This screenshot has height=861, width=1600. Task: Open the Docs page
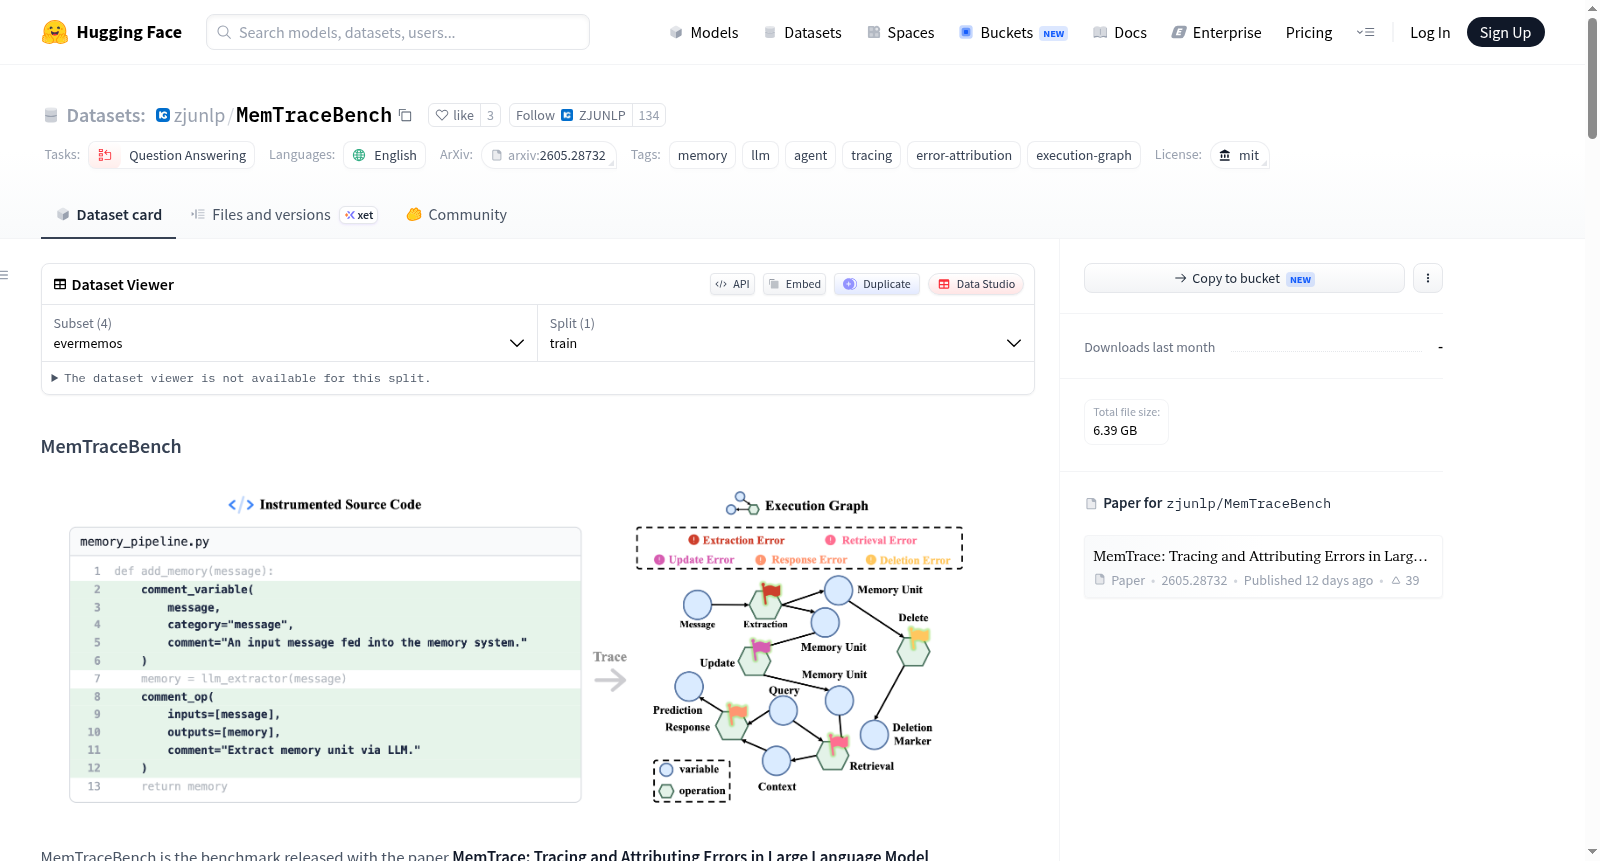(1120, 32)
